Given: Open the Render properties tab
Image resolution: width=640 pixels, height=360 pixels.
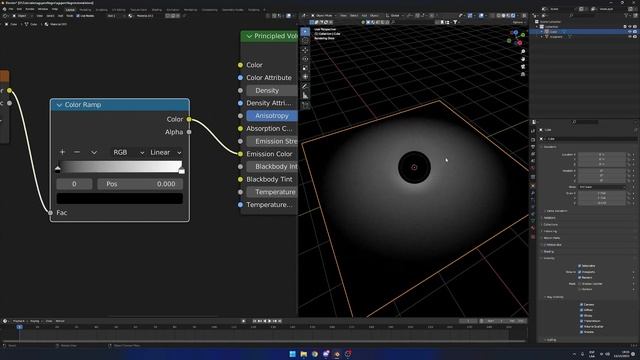Looking at the screenshot, I should click(533, 140).
